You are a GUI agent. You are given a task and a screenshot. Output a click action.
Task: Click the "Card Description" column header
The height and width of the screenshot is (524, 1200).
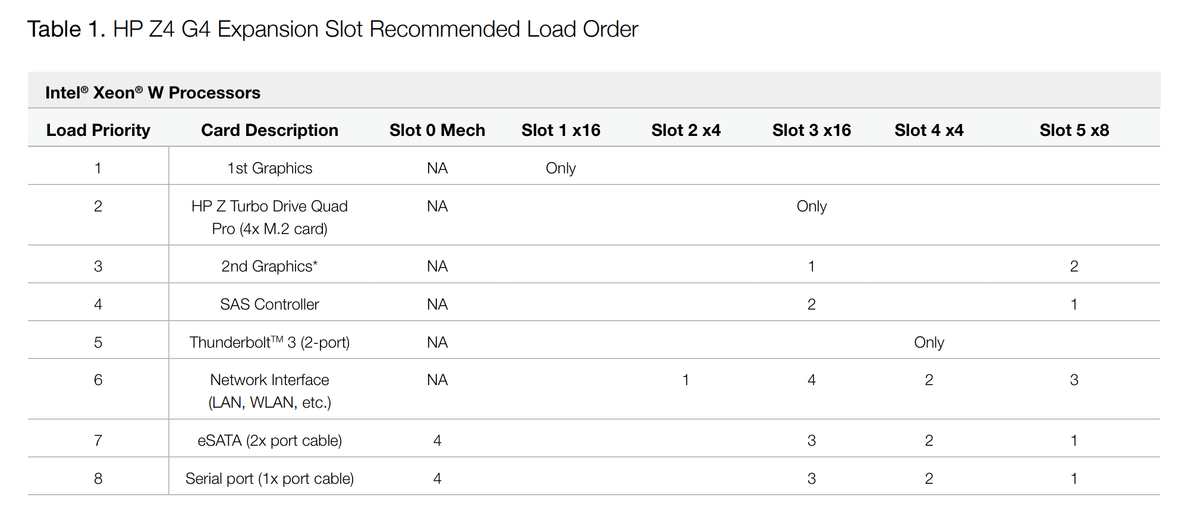pyautogui.click(x=269, y=130)
